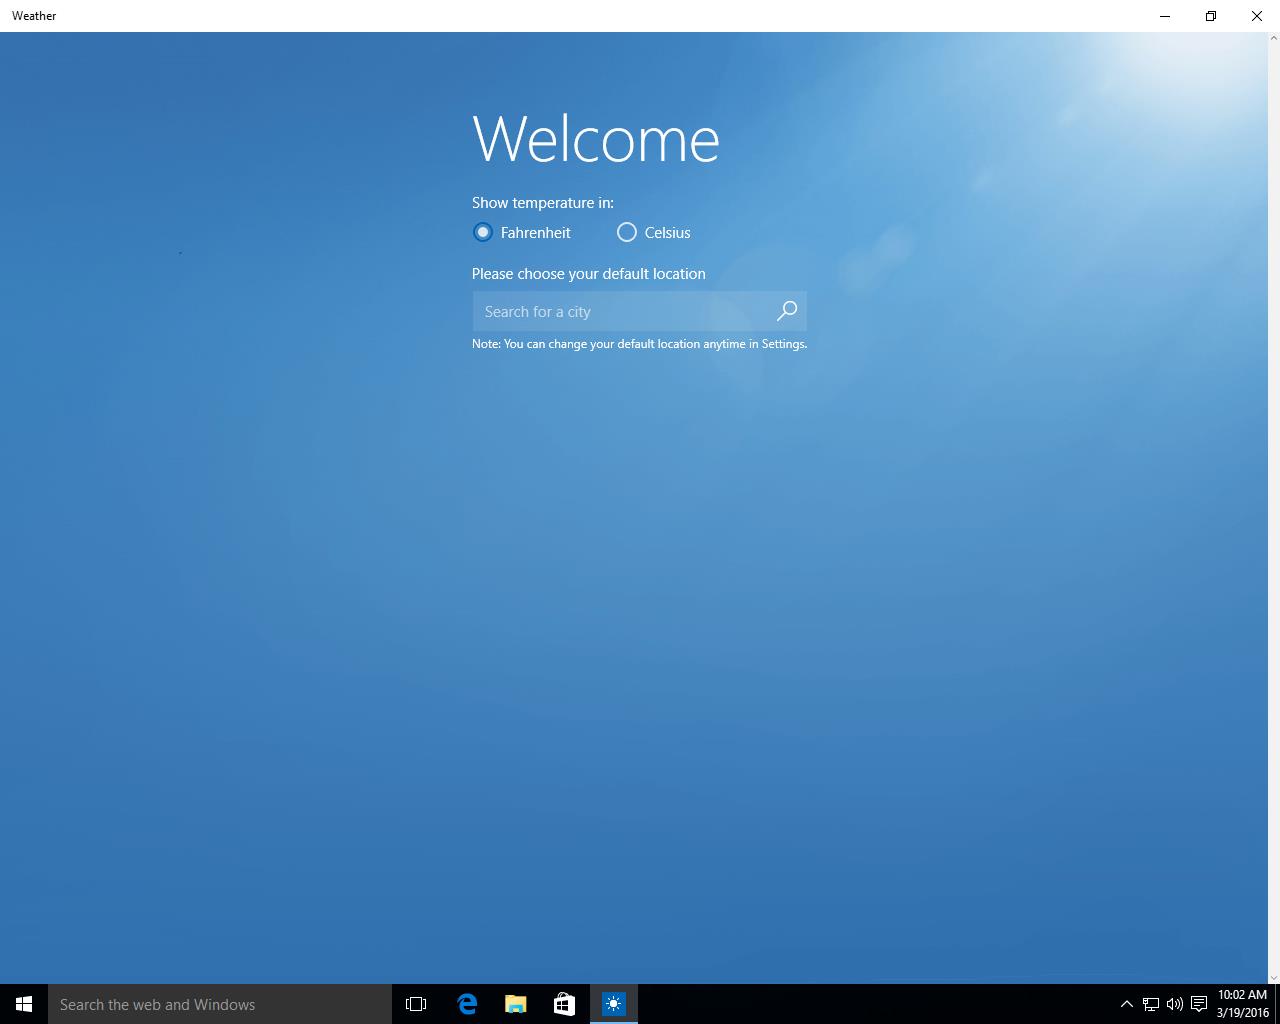1280x1024 pixels.
Task: Click the Welcome heading text
Action: [x=596, y=138]
